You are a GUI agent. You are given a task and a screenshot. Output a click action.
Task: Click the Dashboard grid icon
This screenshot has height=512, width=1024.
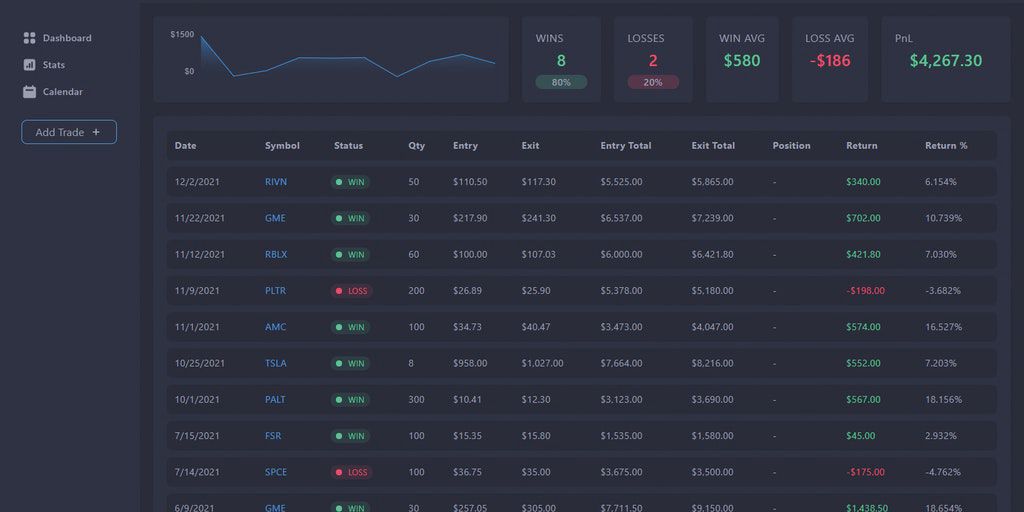pos(29,38)
